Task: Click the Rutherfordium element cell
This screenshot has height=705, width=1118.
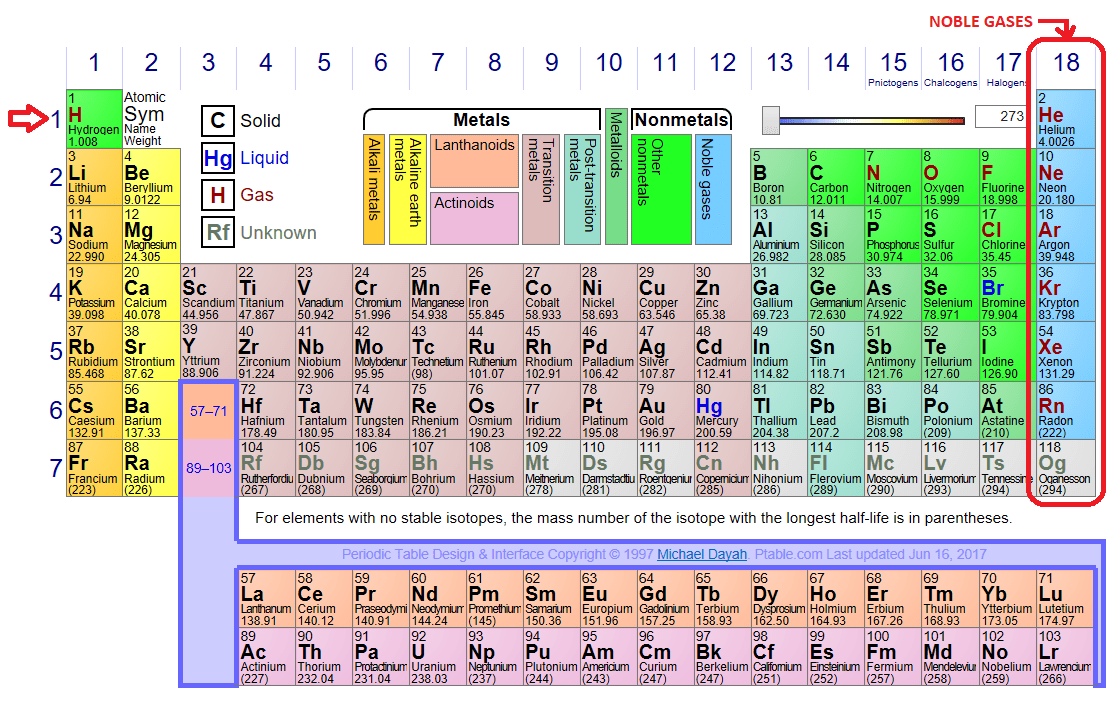Action: click(266, 468)
